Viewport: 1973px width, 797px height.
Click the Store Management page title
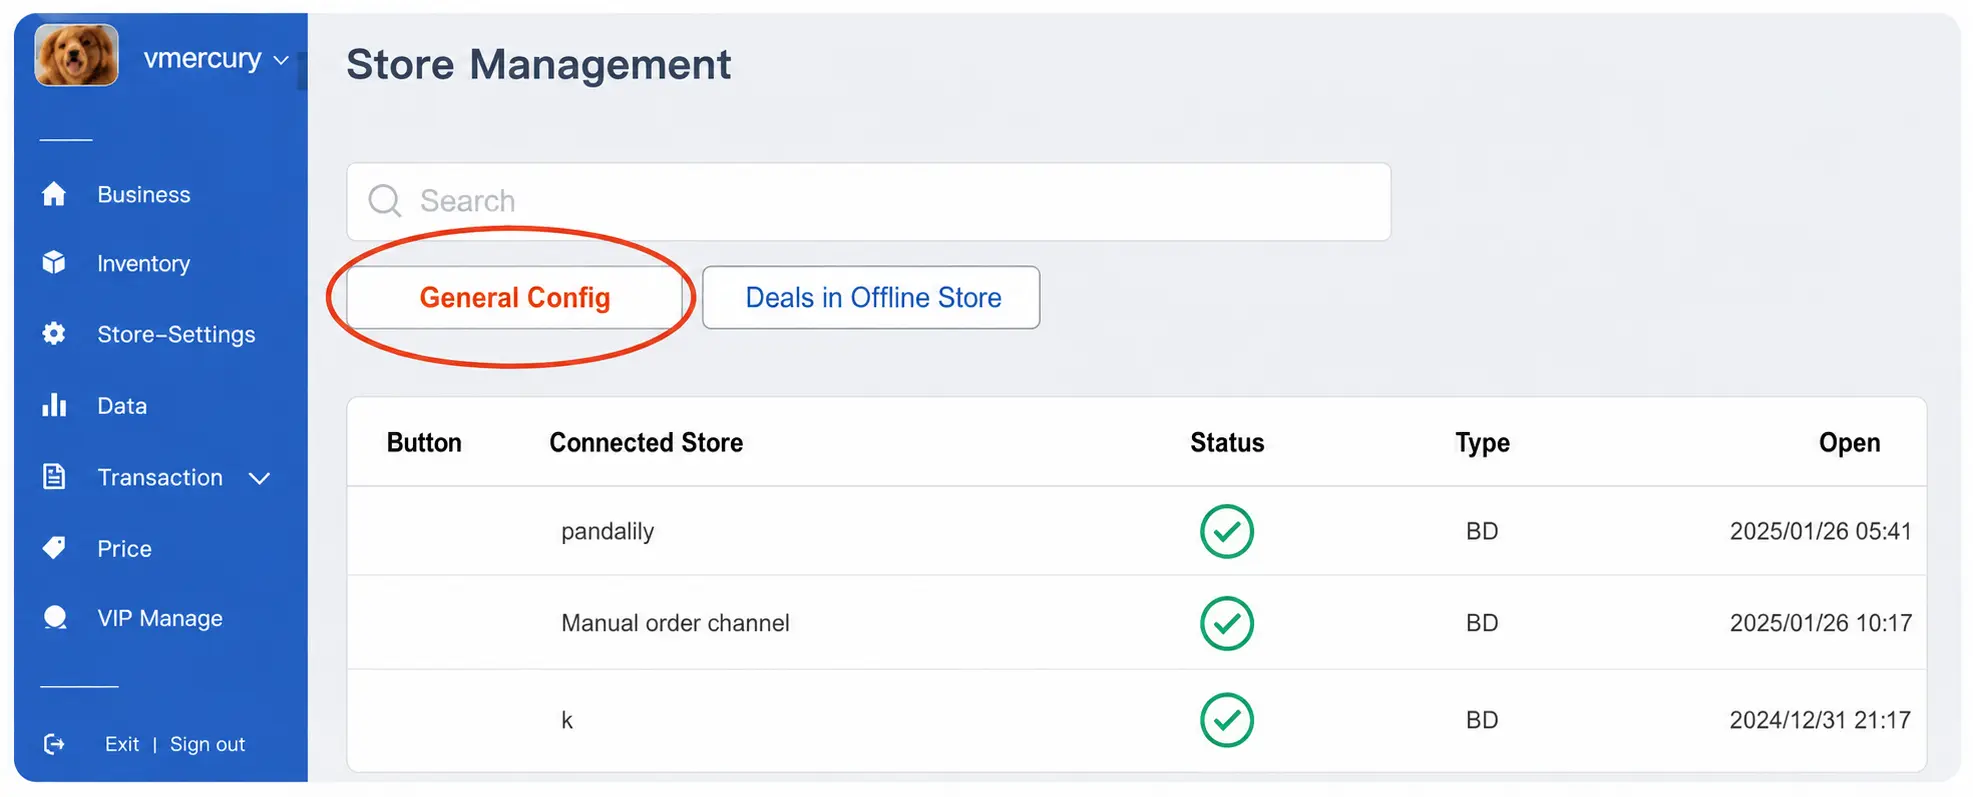point(538,64)
